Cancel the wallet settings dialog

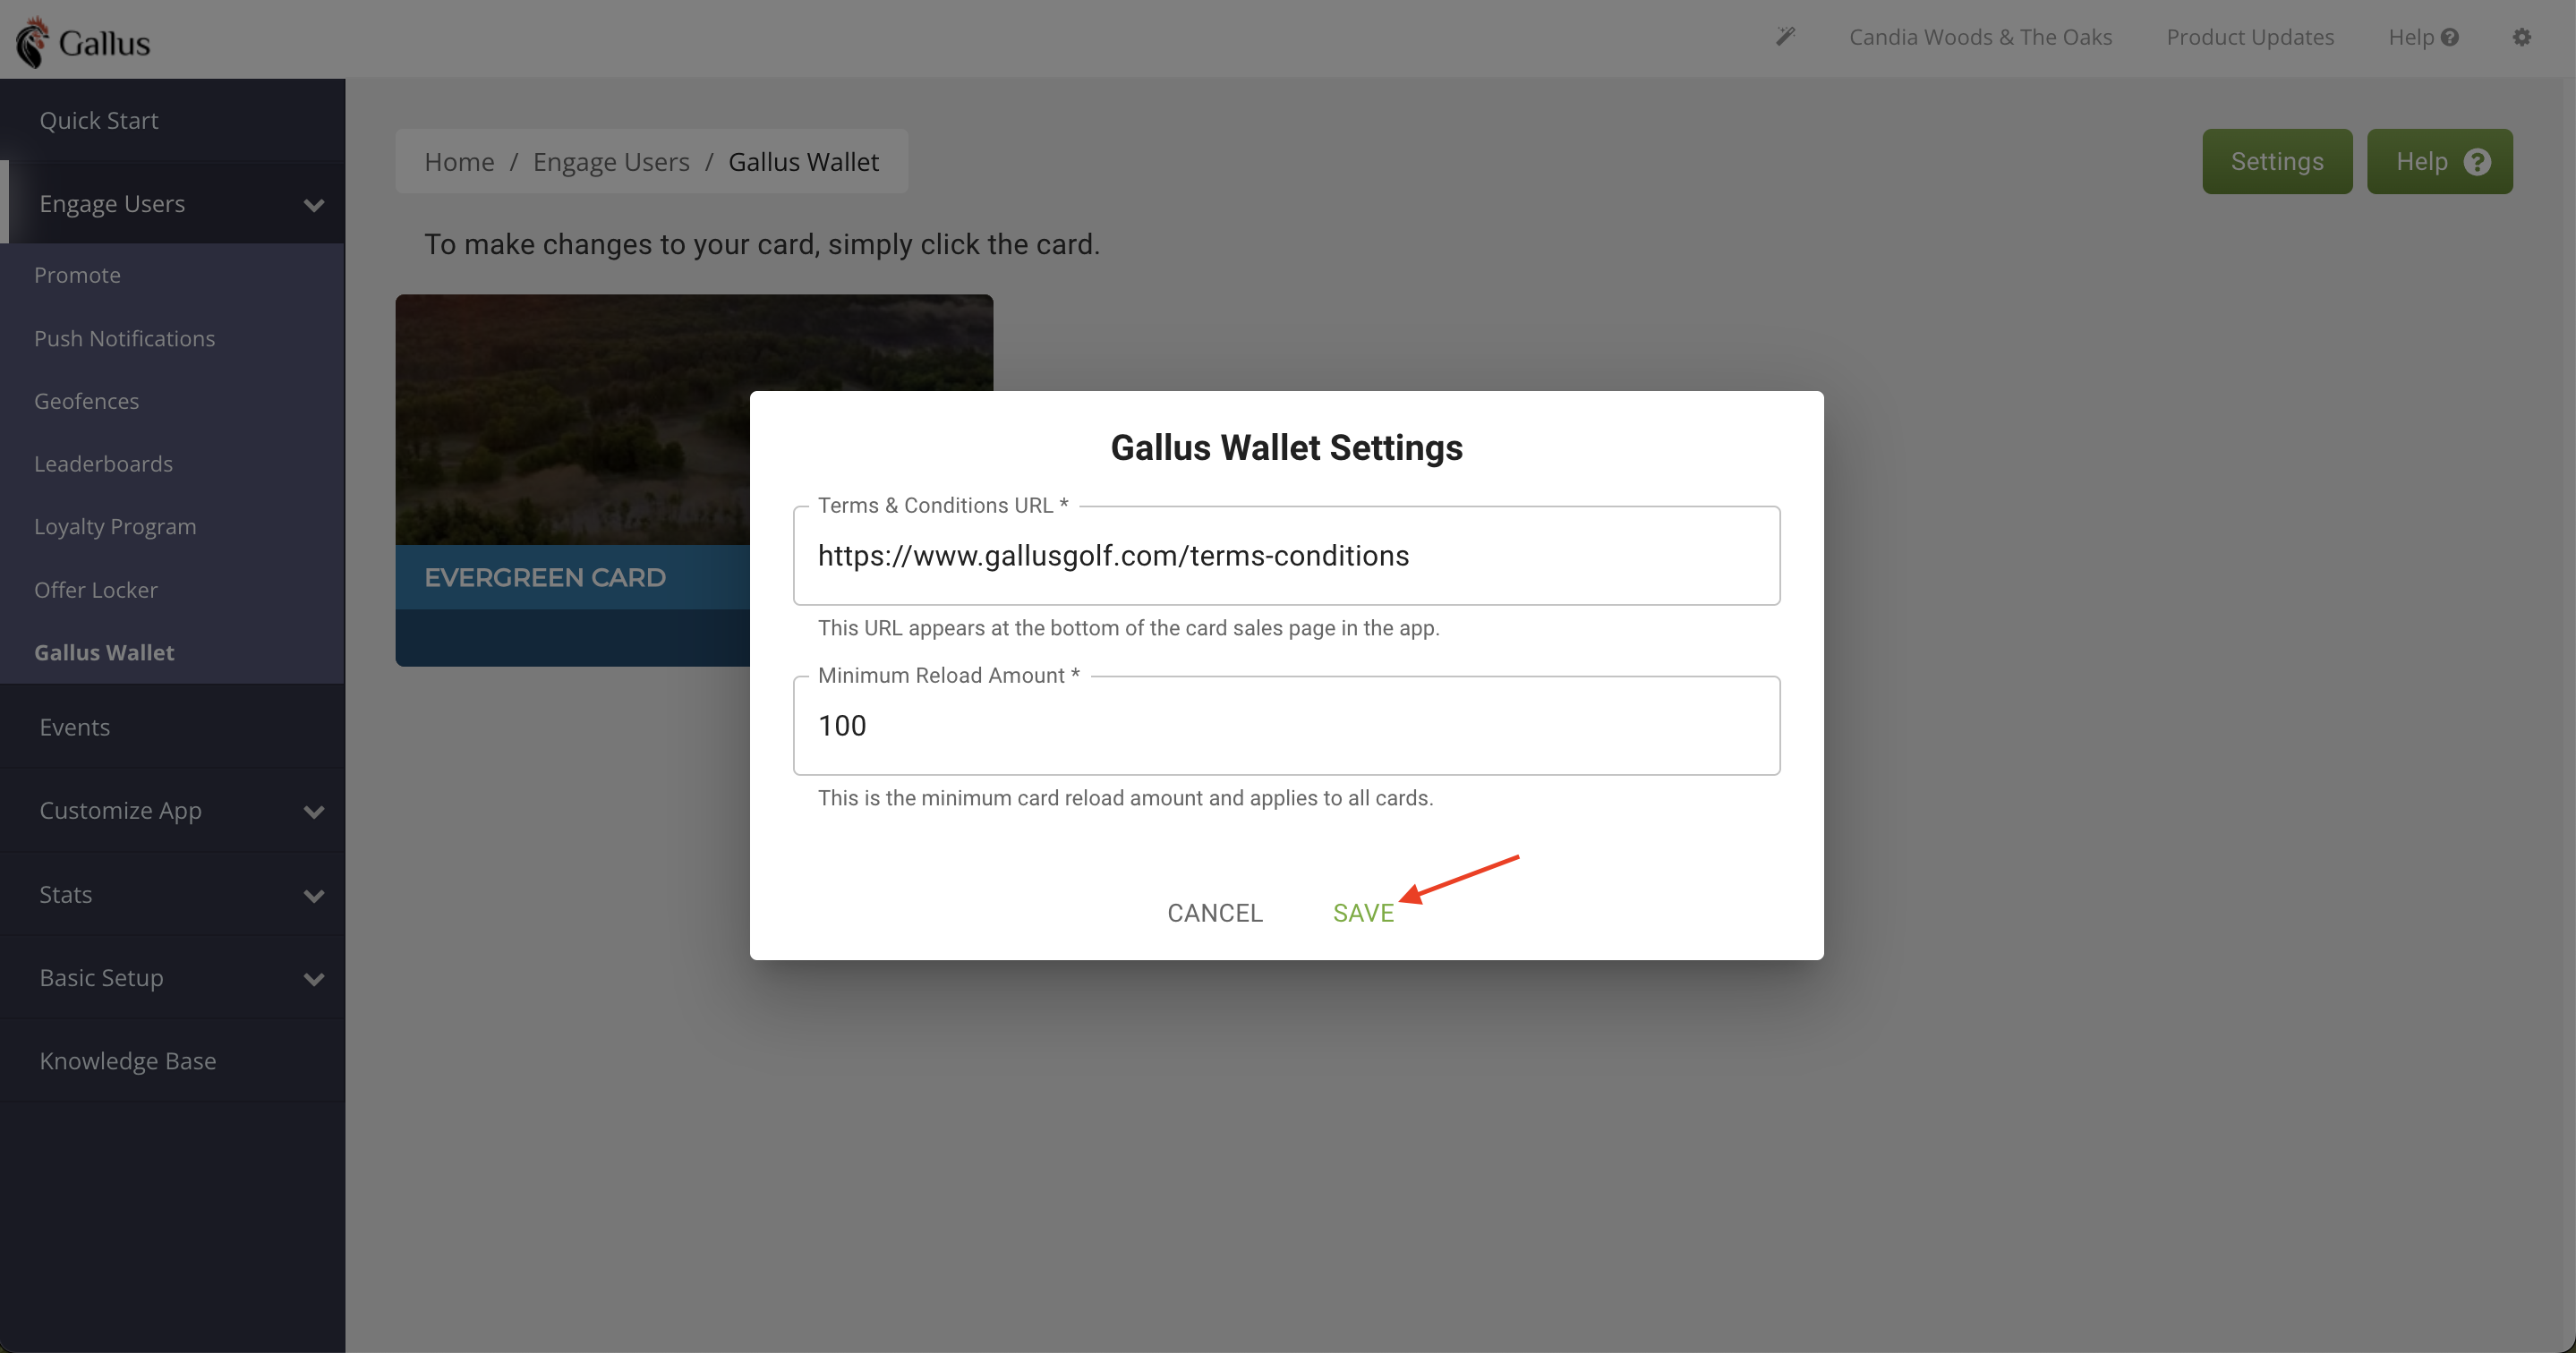[x=1215, y=912]
